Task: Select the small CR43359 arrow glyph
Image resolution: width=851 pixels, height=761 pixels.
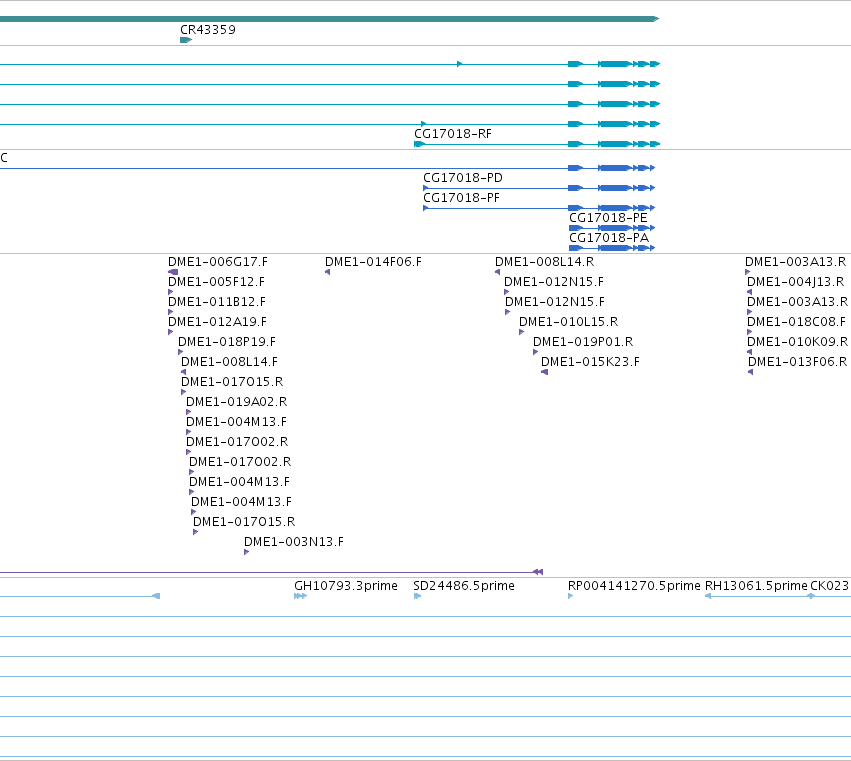Action: (186, 40)
